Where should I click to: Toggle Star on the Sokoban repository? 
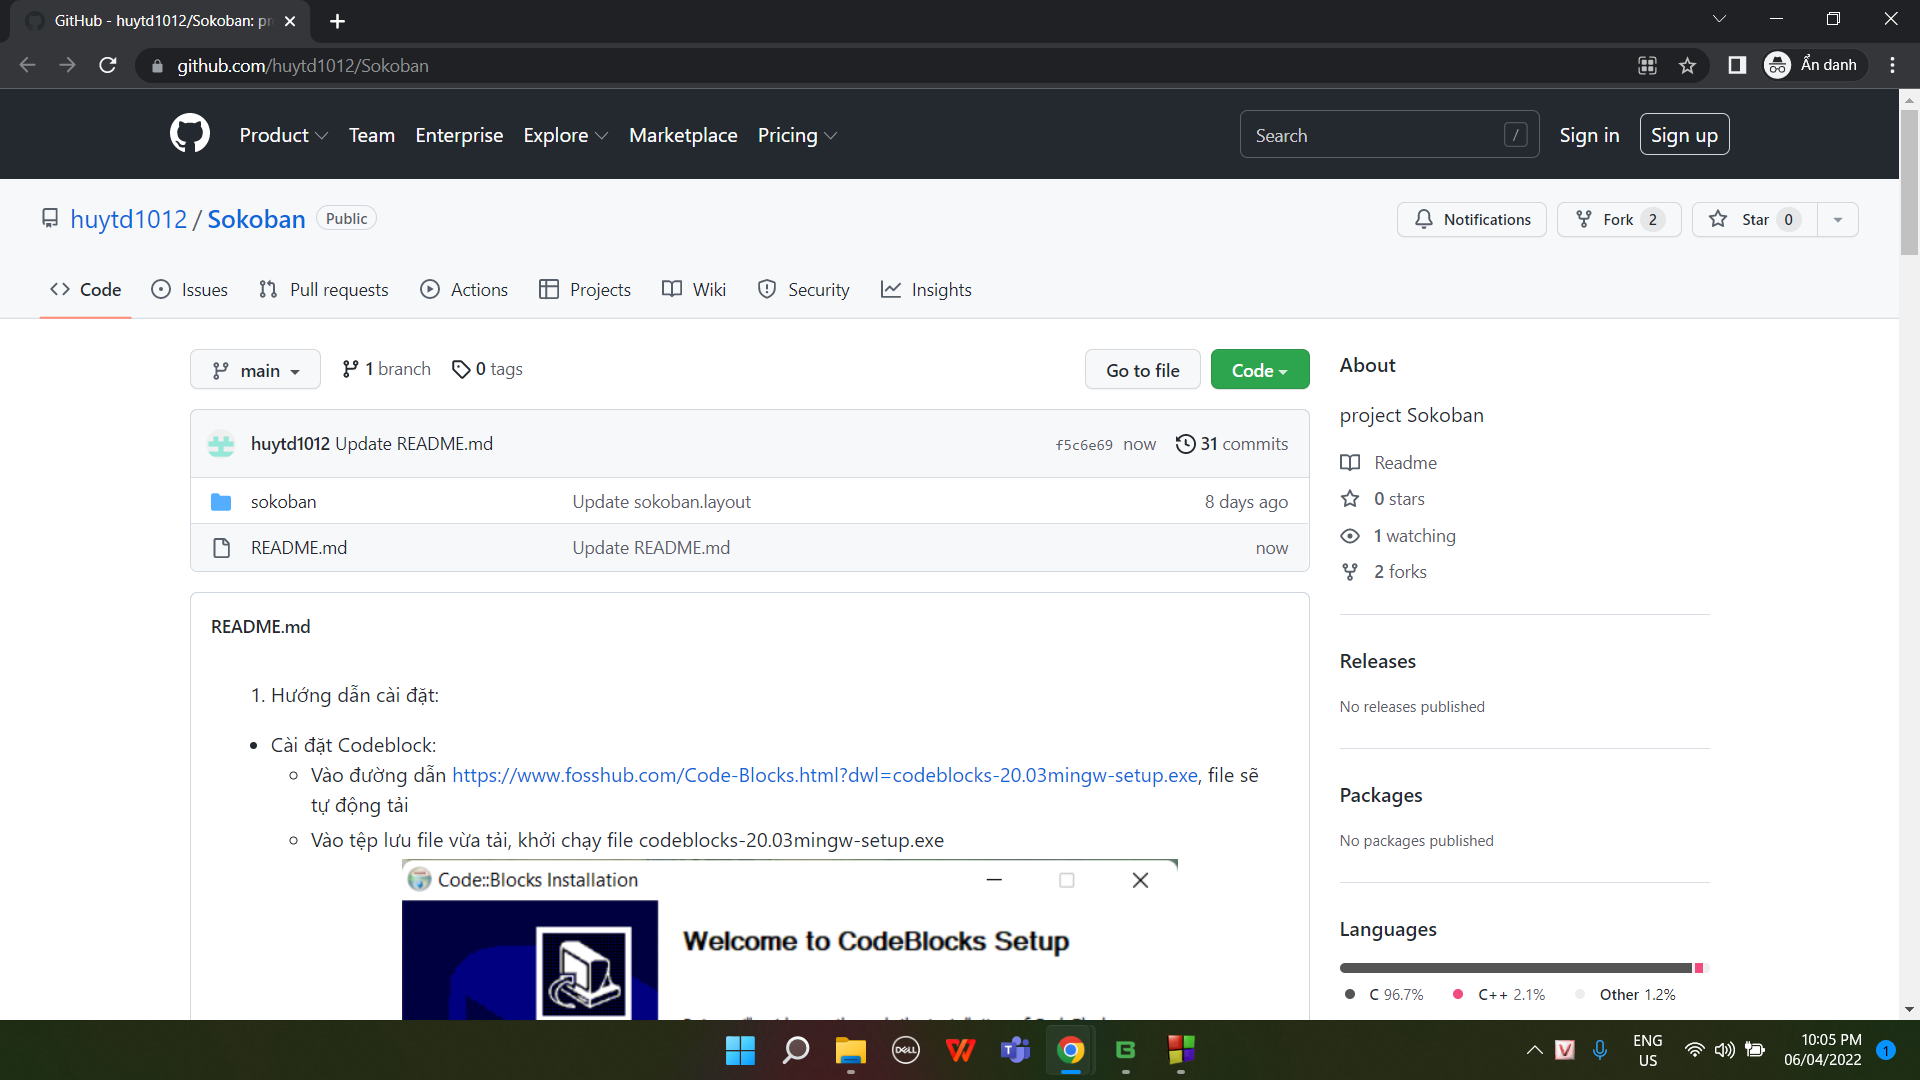[1754, 219]
